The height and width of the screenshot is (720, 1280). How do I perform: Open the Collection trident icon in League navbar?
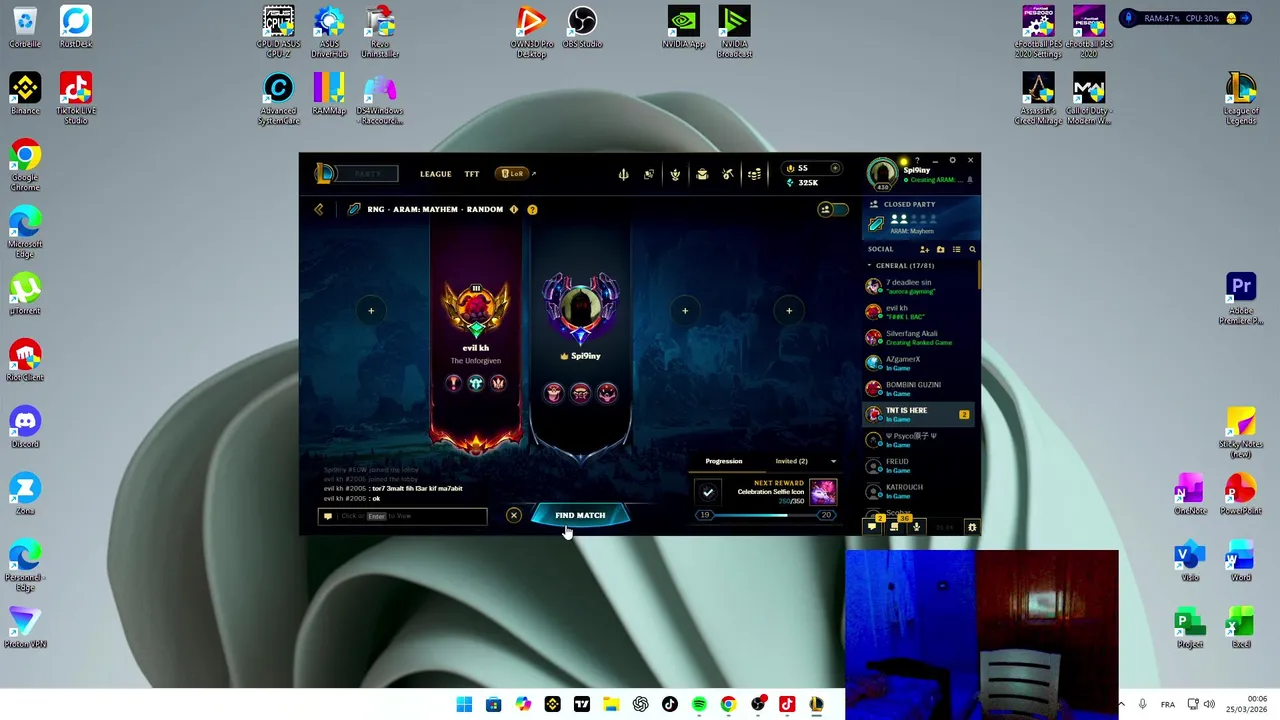point(623,174)
